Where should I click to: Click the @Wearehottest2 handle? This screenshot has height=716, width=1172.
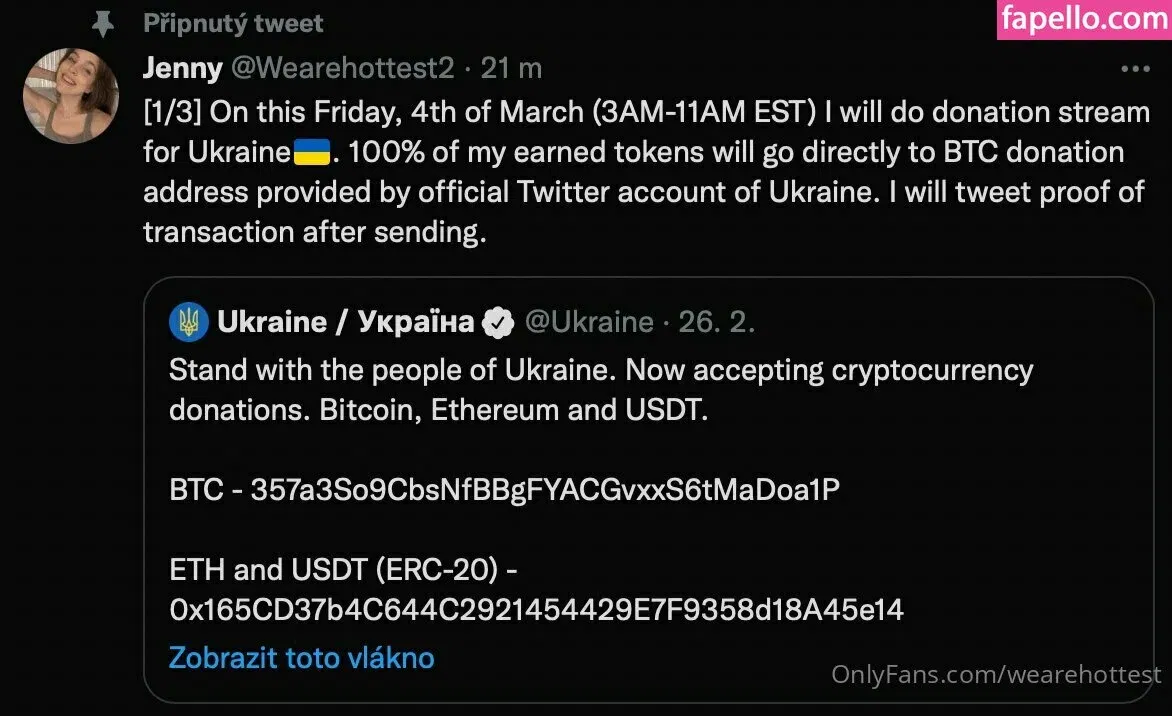pyautogui.click(x=343, y=69)
